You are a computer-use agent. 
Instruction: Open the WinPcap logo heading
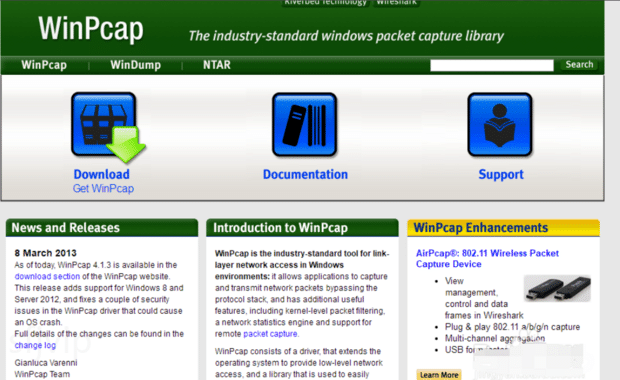click(91, 28)
